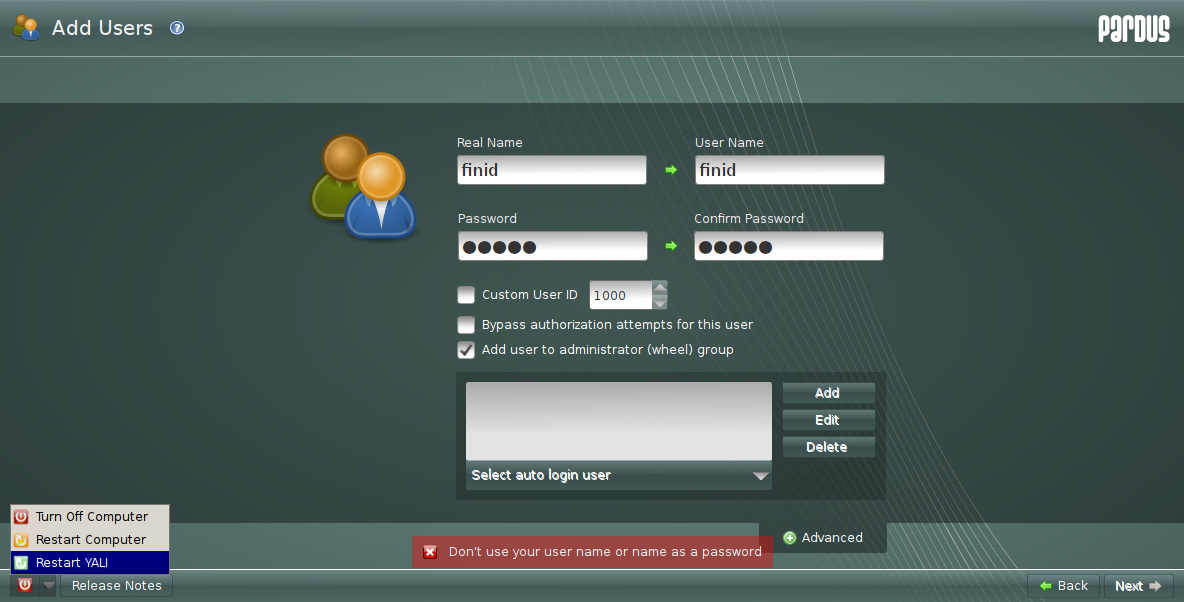Click the Pardus logo
The height and width of the screenshot is (602, 1184).
[x=1133, y=29]
